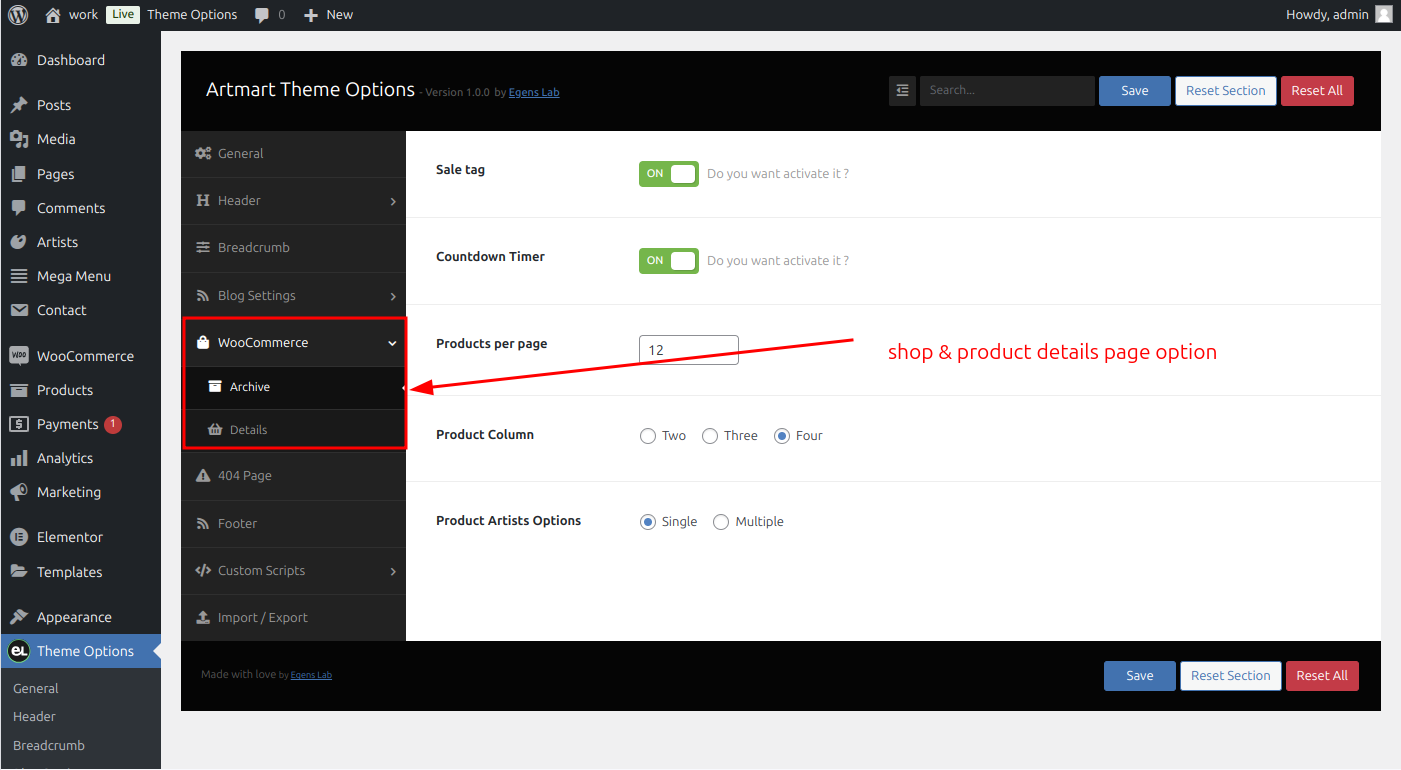The width and height of the screenshot is (1401, 770).
Task: Click the bottom Reset All button
Action: [1322, 675]
